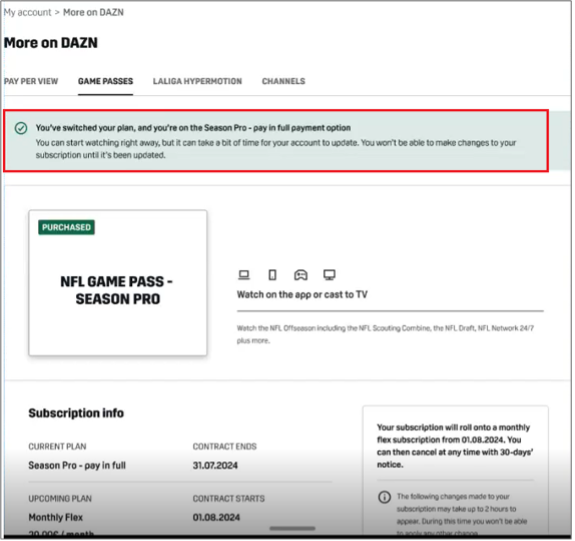575x541 pixels.
Task: Open the Pay Per View tab
Action: [31, 81]
